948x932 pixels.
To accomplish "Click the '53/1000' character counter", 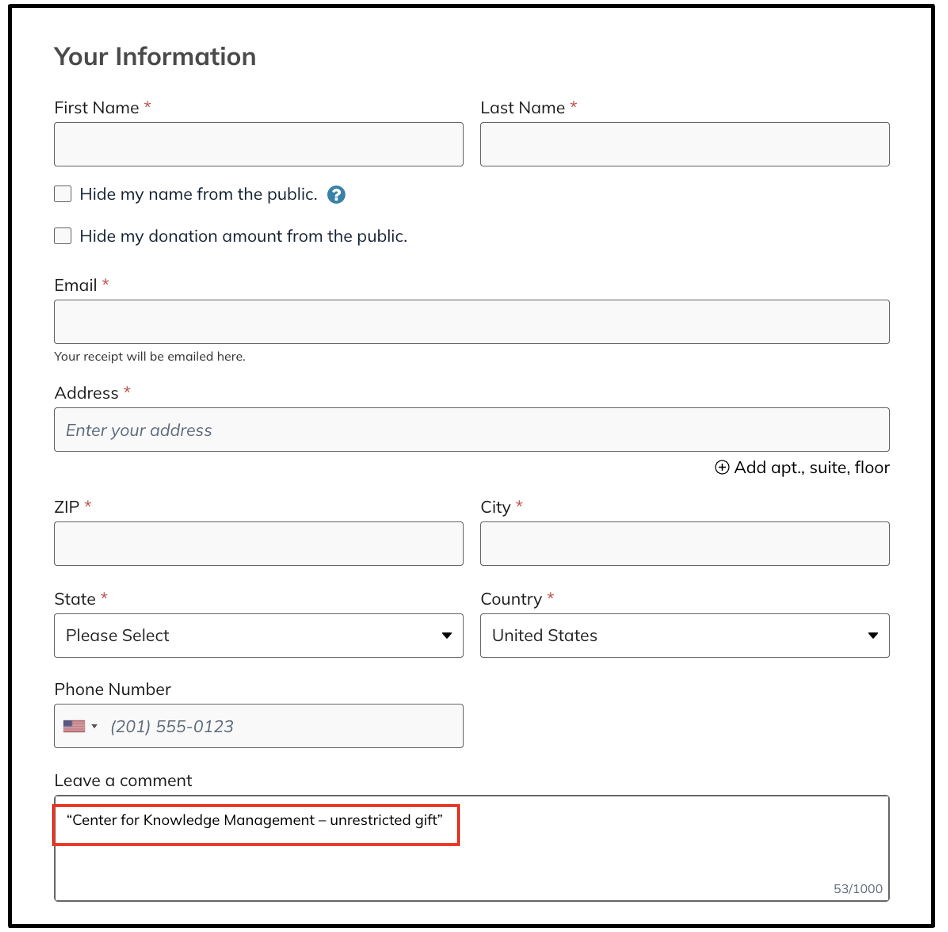I will pos(858,888).
